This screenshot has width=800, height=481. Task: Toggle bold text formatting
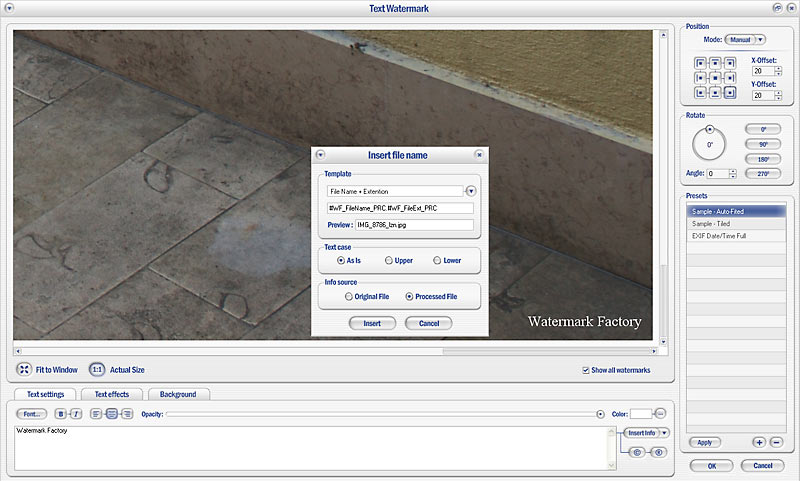(61, 413)
